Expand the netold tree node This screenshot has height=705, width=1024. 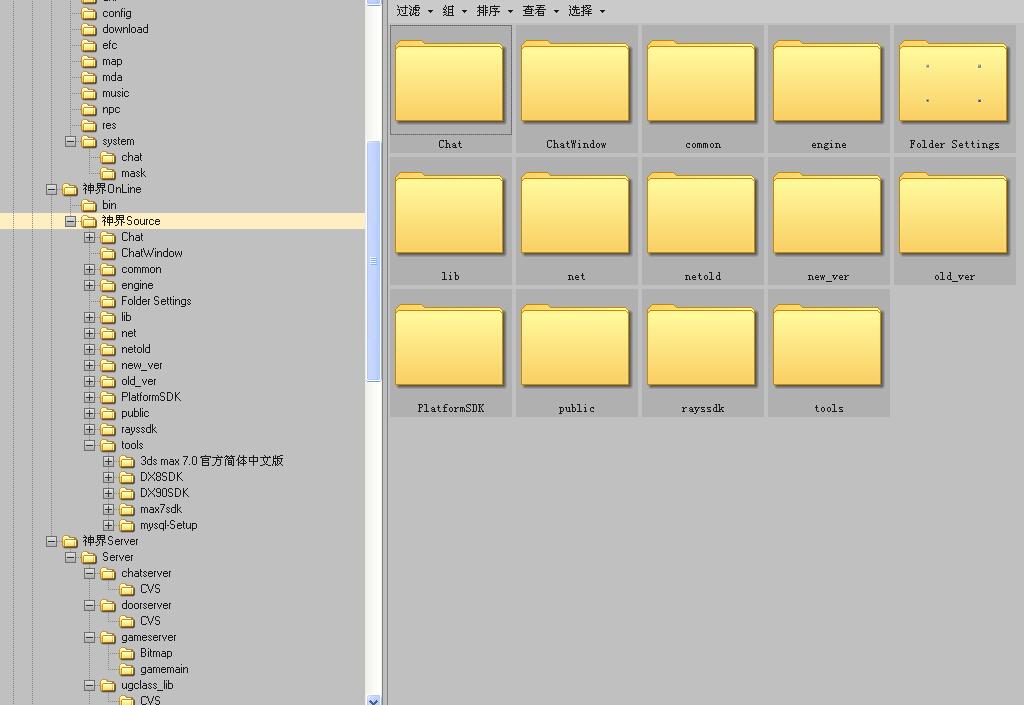click(89, 349)
